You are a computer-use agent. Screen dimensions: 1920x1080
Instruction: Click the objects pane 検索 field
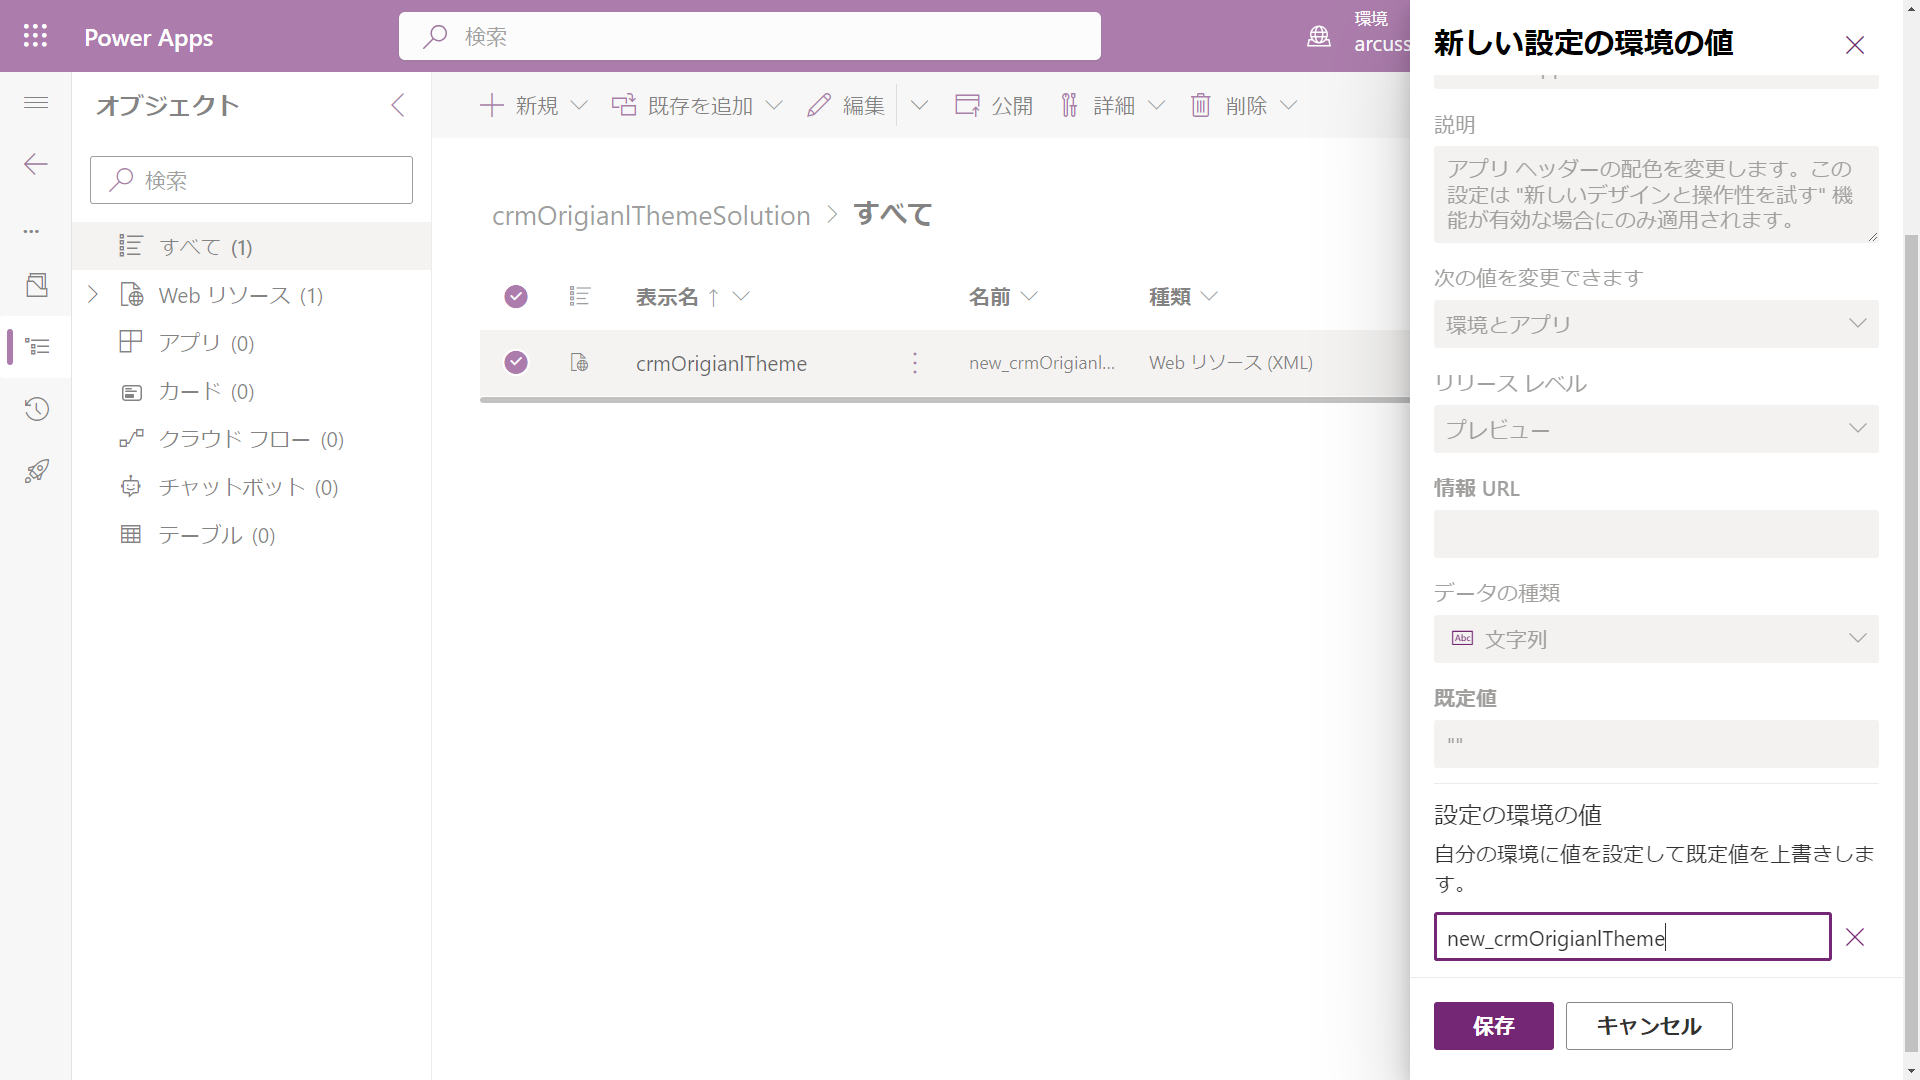[x=251, y=180]
